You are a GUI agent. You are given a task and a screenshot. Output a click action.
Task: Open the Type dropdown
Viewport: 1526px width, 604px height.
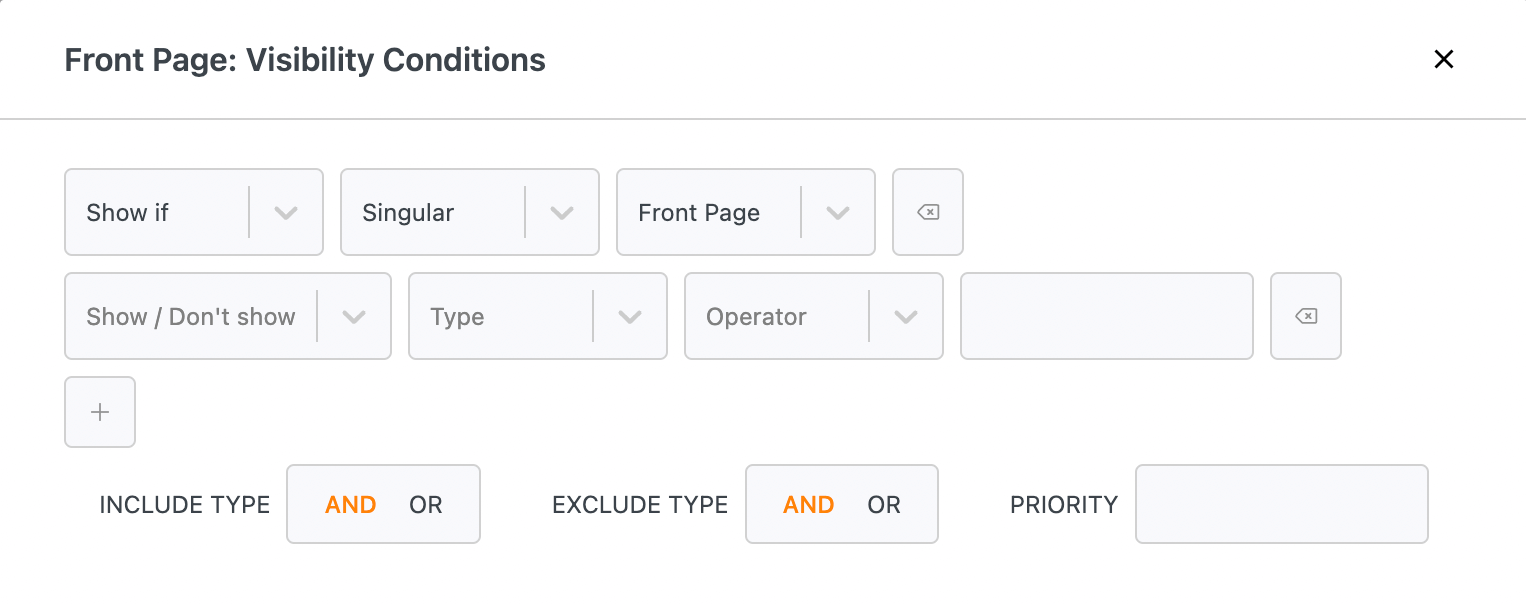pyautogui.click(x=538, y=316)
